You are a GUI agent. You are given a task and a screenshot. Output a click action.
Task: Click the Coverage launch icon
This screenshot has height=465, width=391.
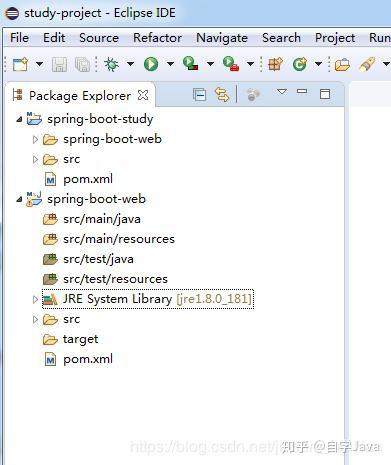click(191, 63)
